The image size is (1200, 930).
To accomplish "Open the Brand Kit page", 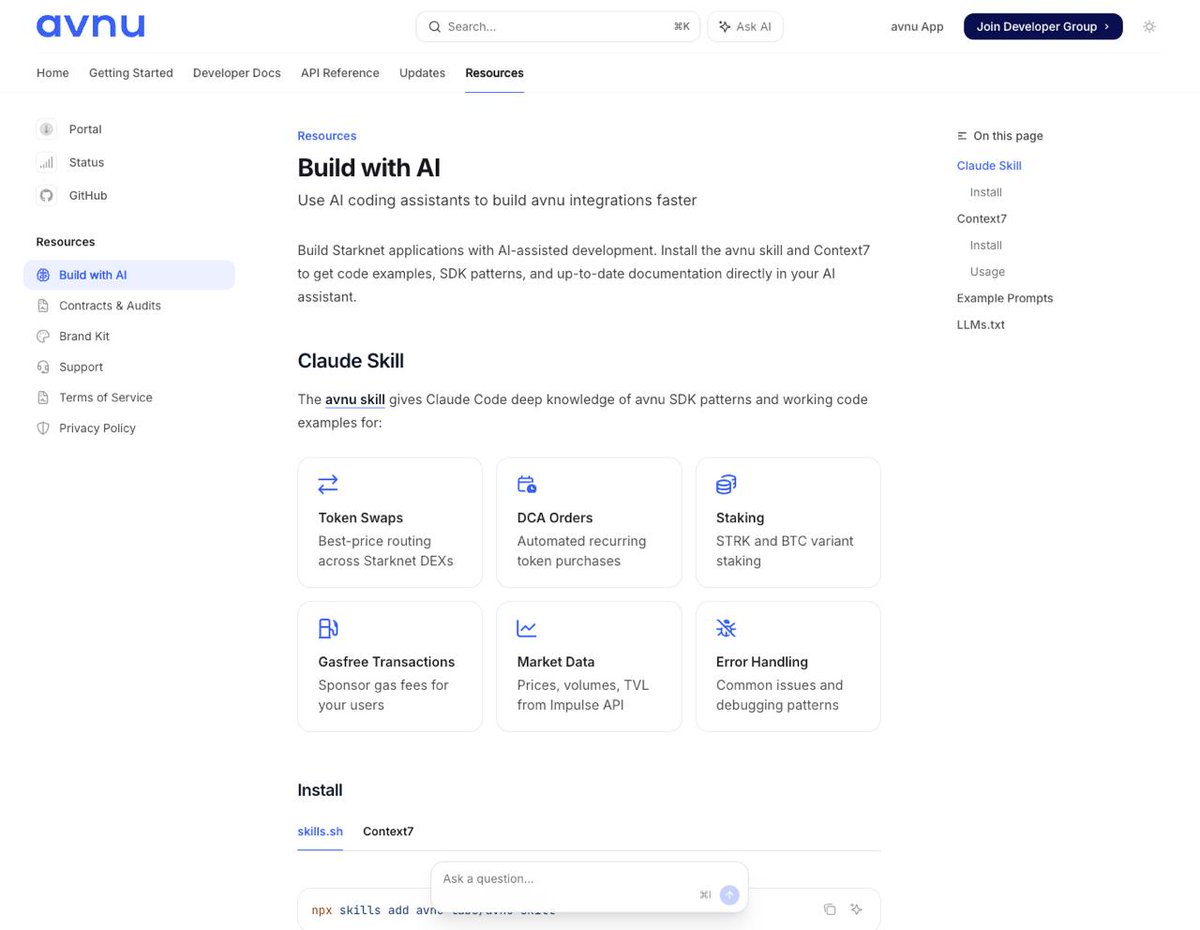I will (84, 336).
